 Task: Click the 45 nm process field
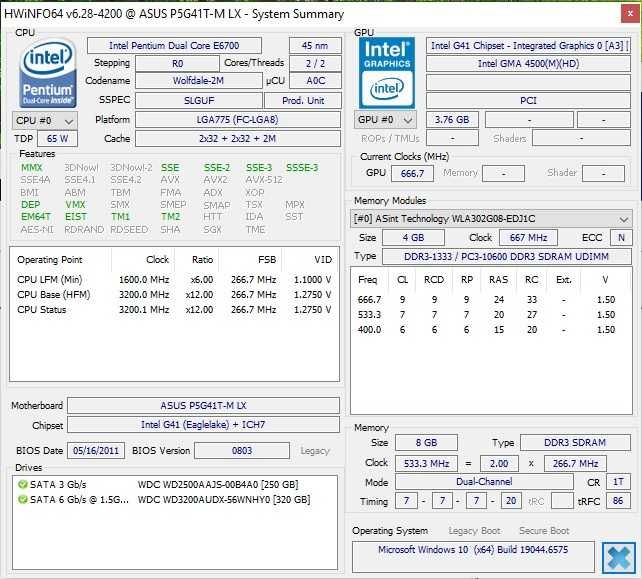[x=315, y=45]
